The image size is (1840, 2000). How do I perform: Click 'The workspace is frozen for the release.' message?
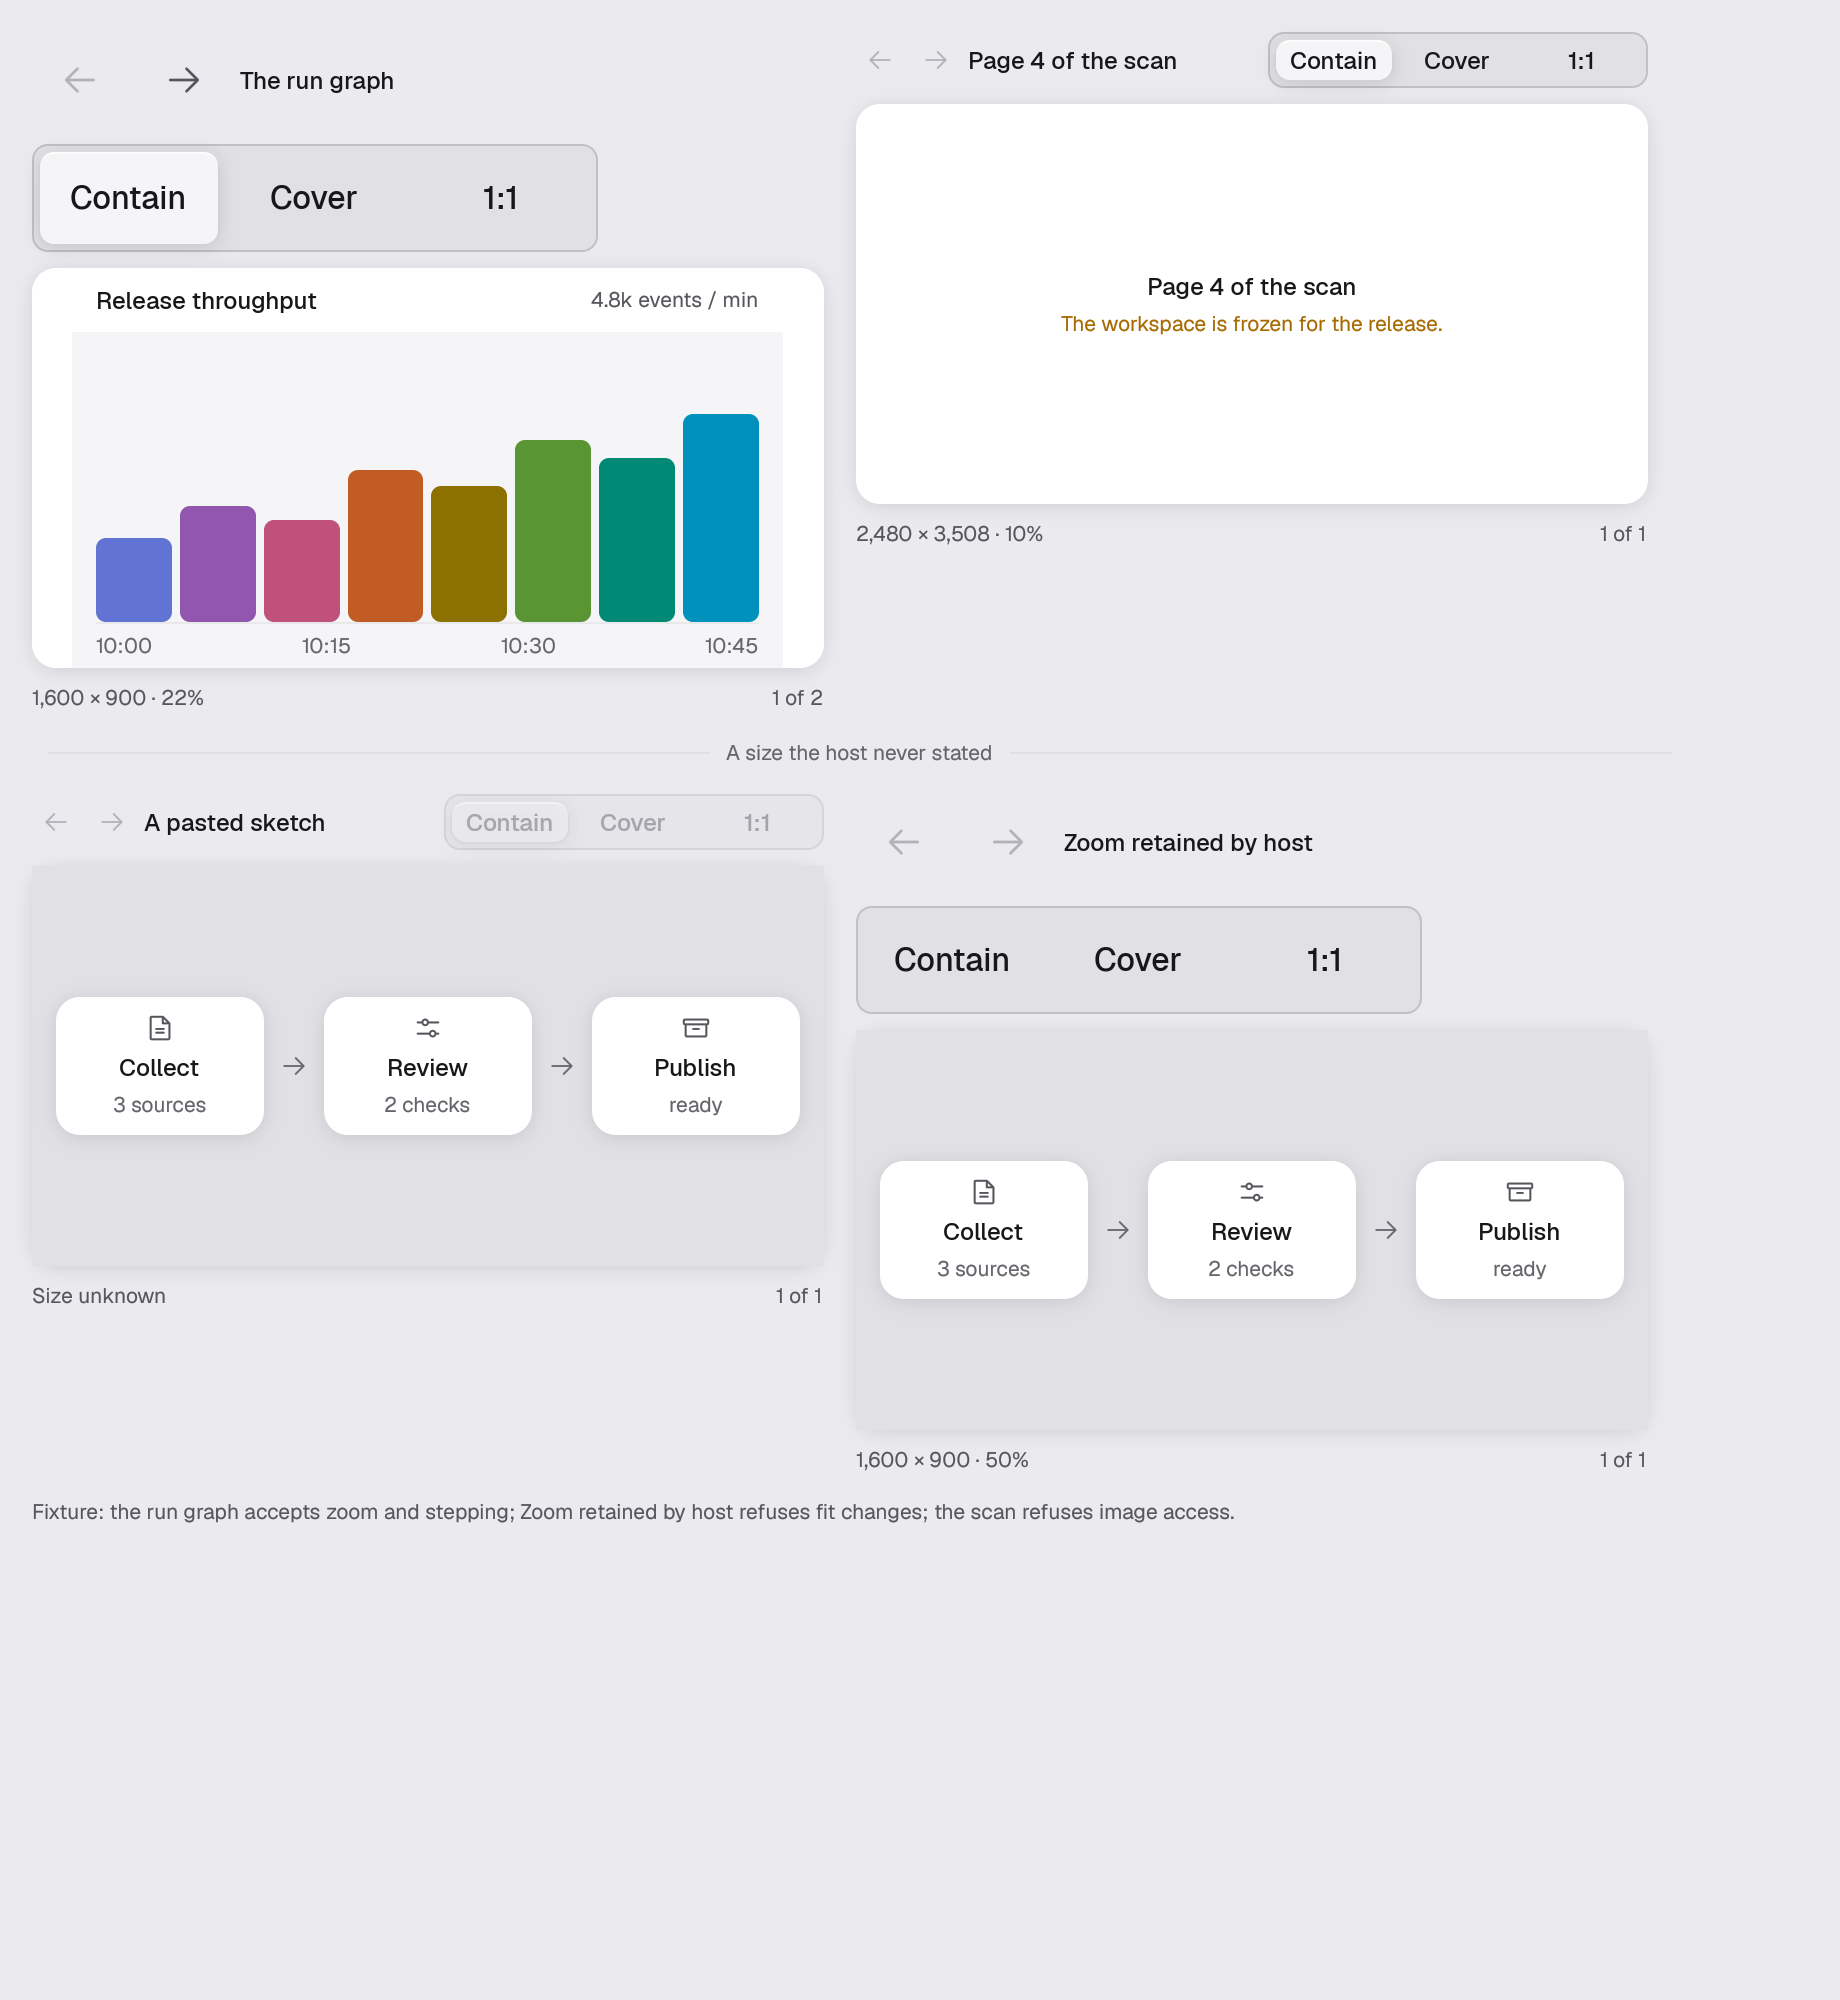click(1252, 324)
